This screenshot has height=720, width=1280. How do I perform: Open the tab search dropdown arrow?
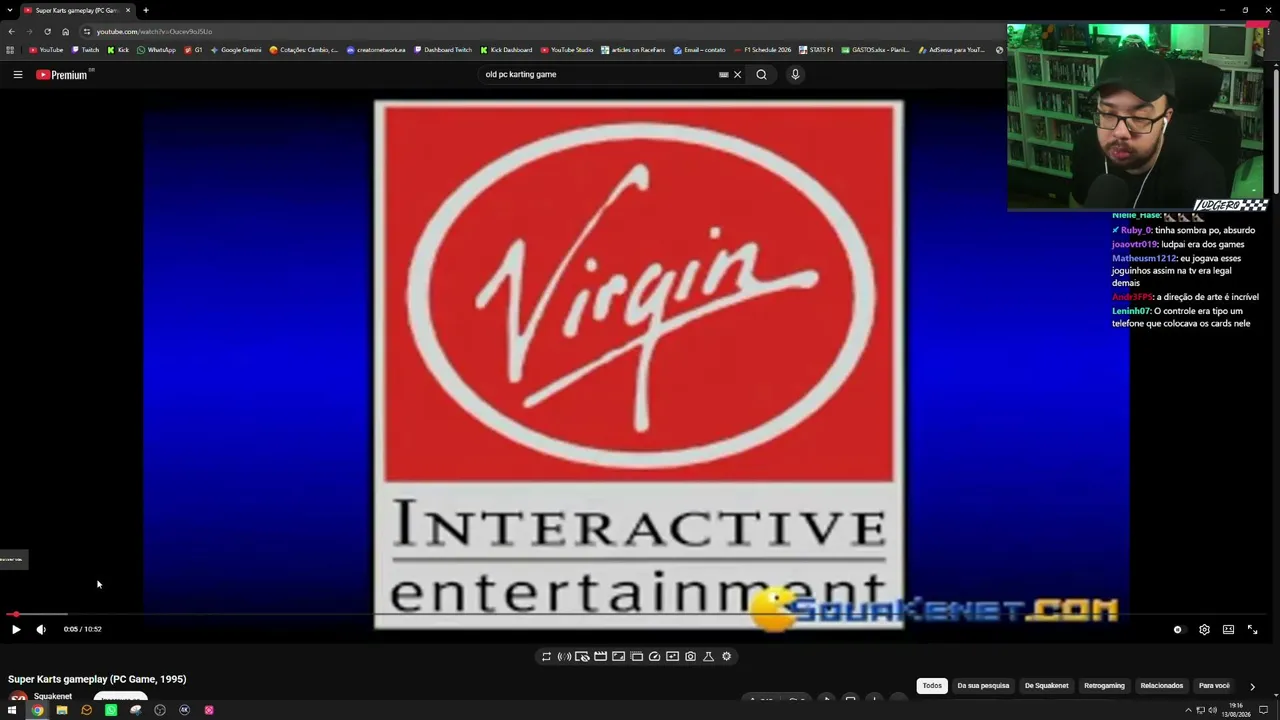pyautogui.click(x=9, y=10)
